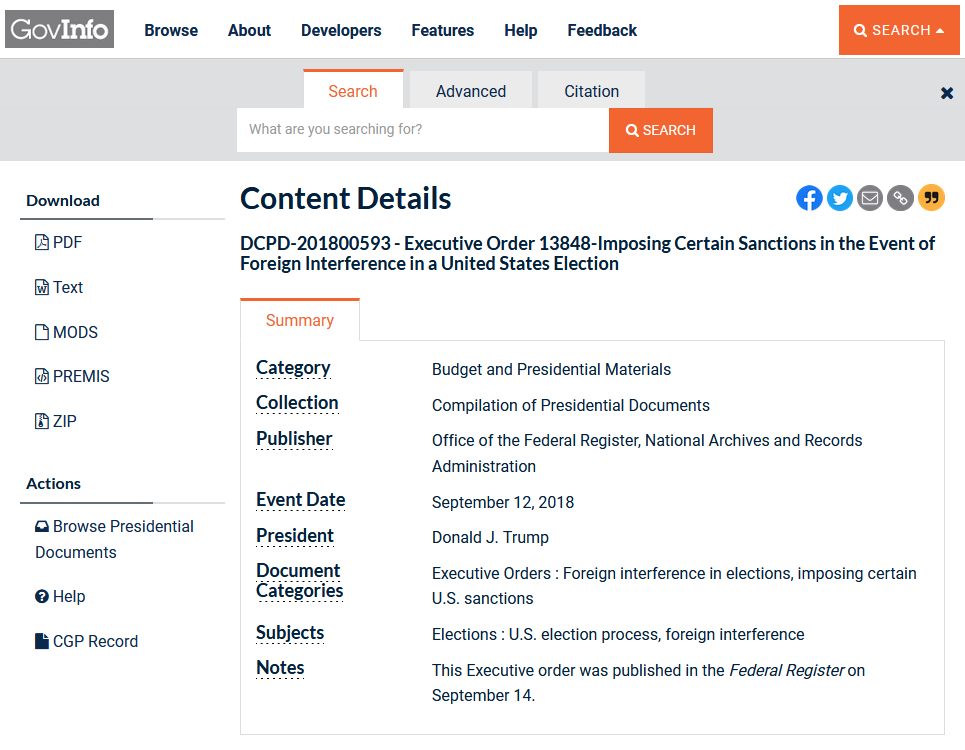The height and width of the screenshot is (750, 965).
Task: Open Browse Presidential Documents link
Action: tap(114, 539)
